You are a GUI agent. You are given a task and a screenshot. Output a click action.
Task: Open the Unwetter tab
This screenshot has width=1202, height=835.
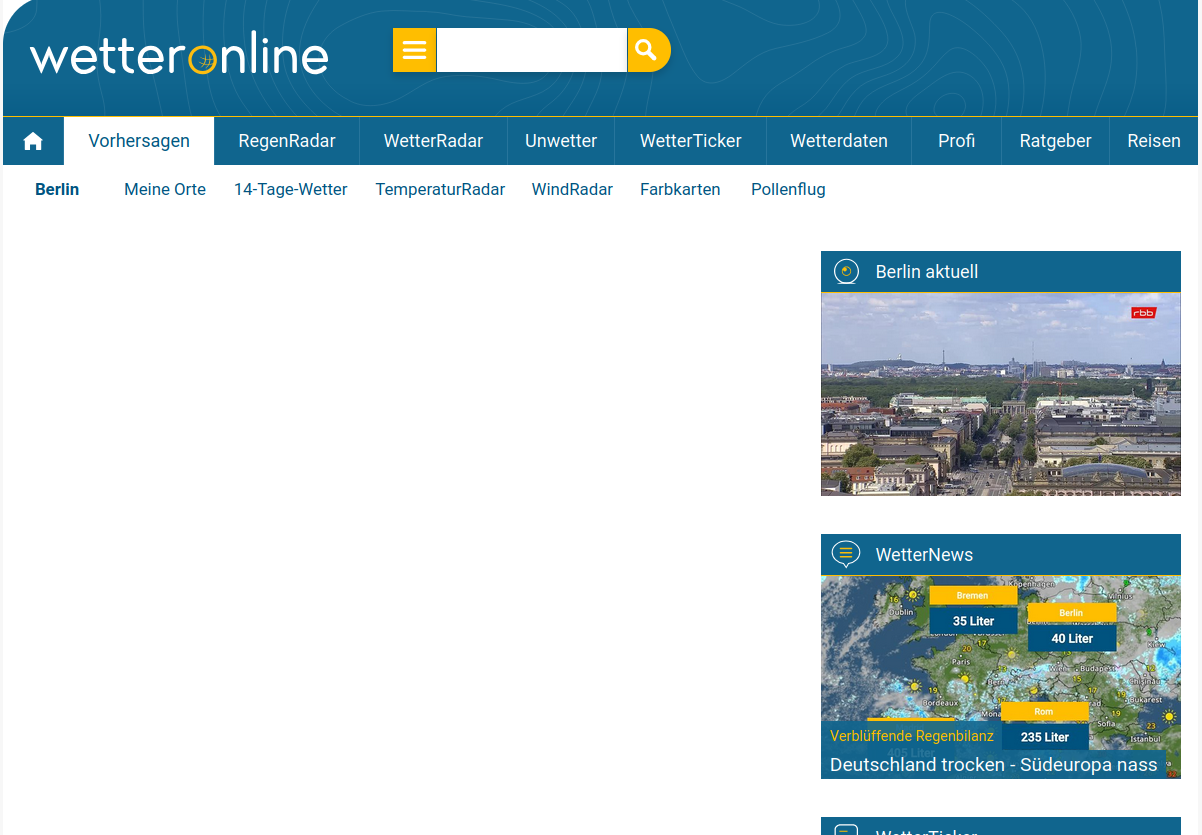pyautogui.click(x=561, y=141)
